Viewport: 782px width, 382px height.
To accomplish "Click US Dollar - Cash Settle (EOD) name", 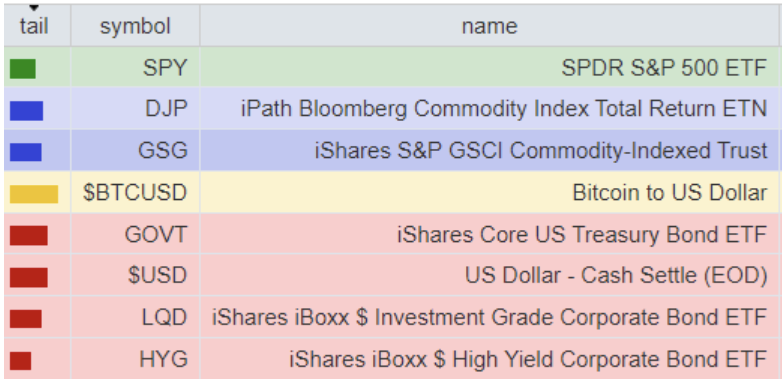I will (616, 276).
